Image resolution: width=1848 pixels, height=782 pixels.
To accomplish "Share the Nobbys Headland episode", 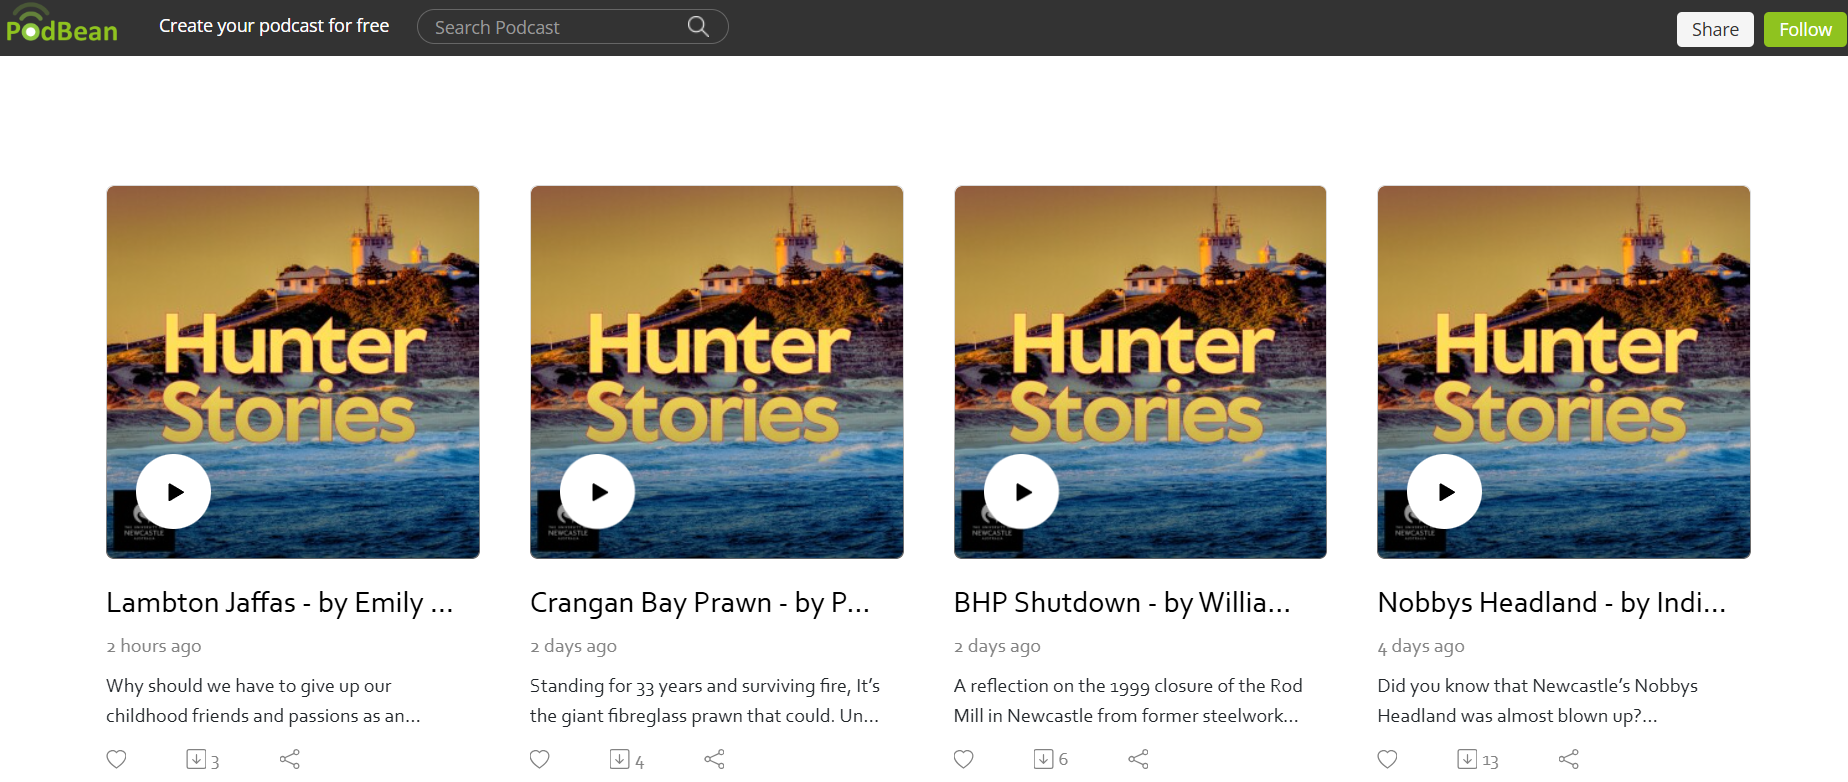I will coord(1569,759).
